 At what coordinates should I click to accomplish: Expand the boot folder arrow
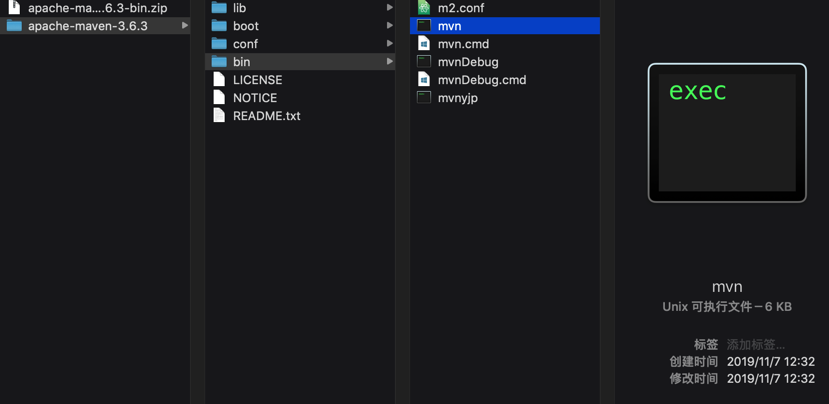point(390,26)
